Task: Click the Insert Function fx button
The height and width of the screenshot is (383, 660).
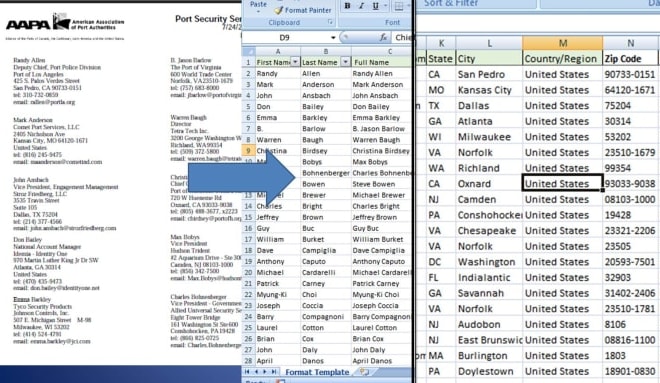Action: (383, 37)
